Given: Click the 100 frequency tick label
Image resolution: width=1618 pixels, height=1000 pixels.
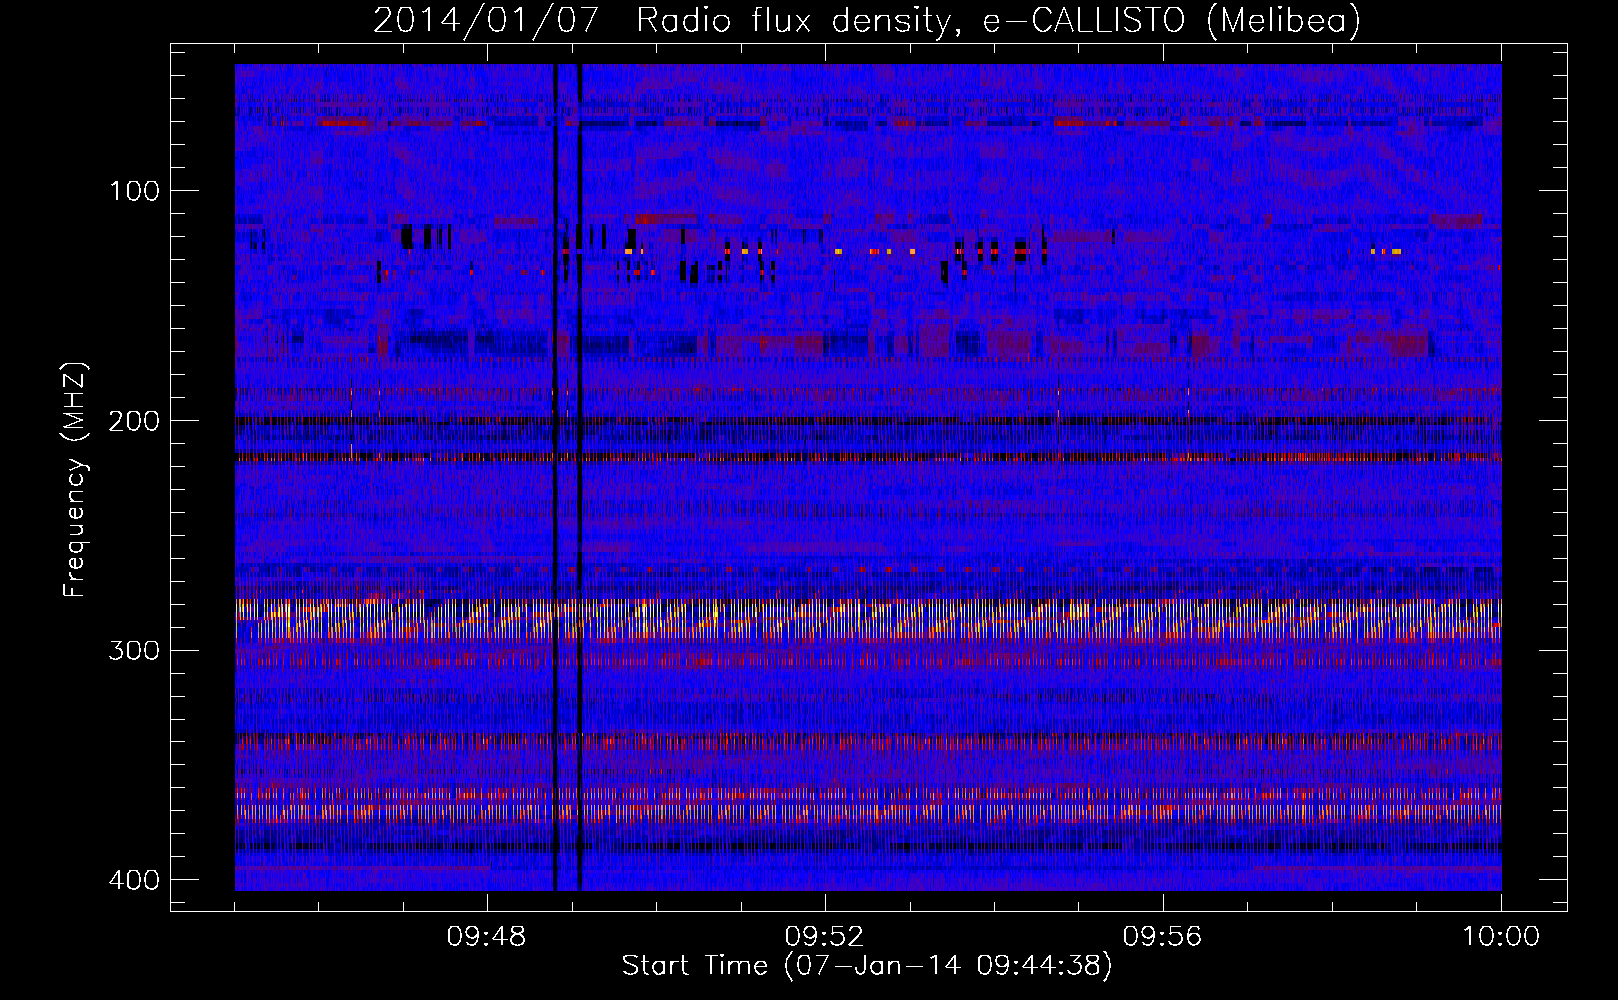Looking at the screenshot, I should click(x=134, y=191).
